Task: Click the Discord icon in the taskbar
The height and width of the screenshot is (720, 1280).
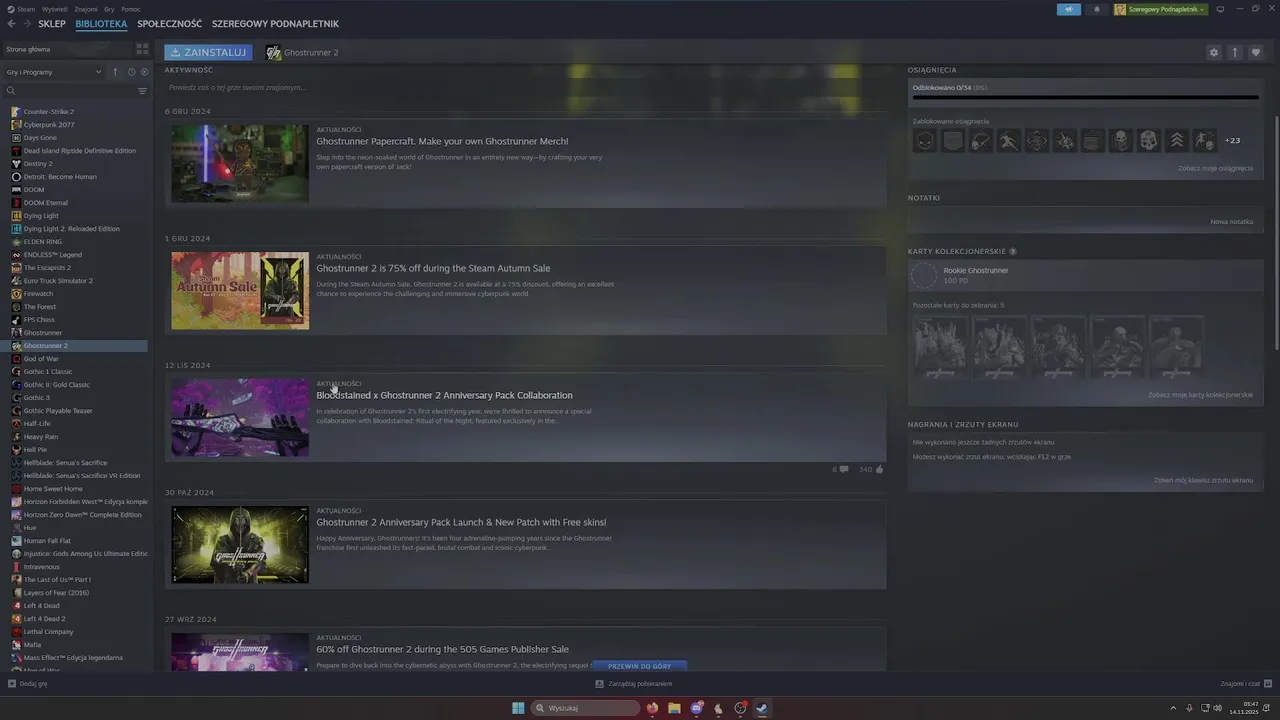Action: click(696, 708)
